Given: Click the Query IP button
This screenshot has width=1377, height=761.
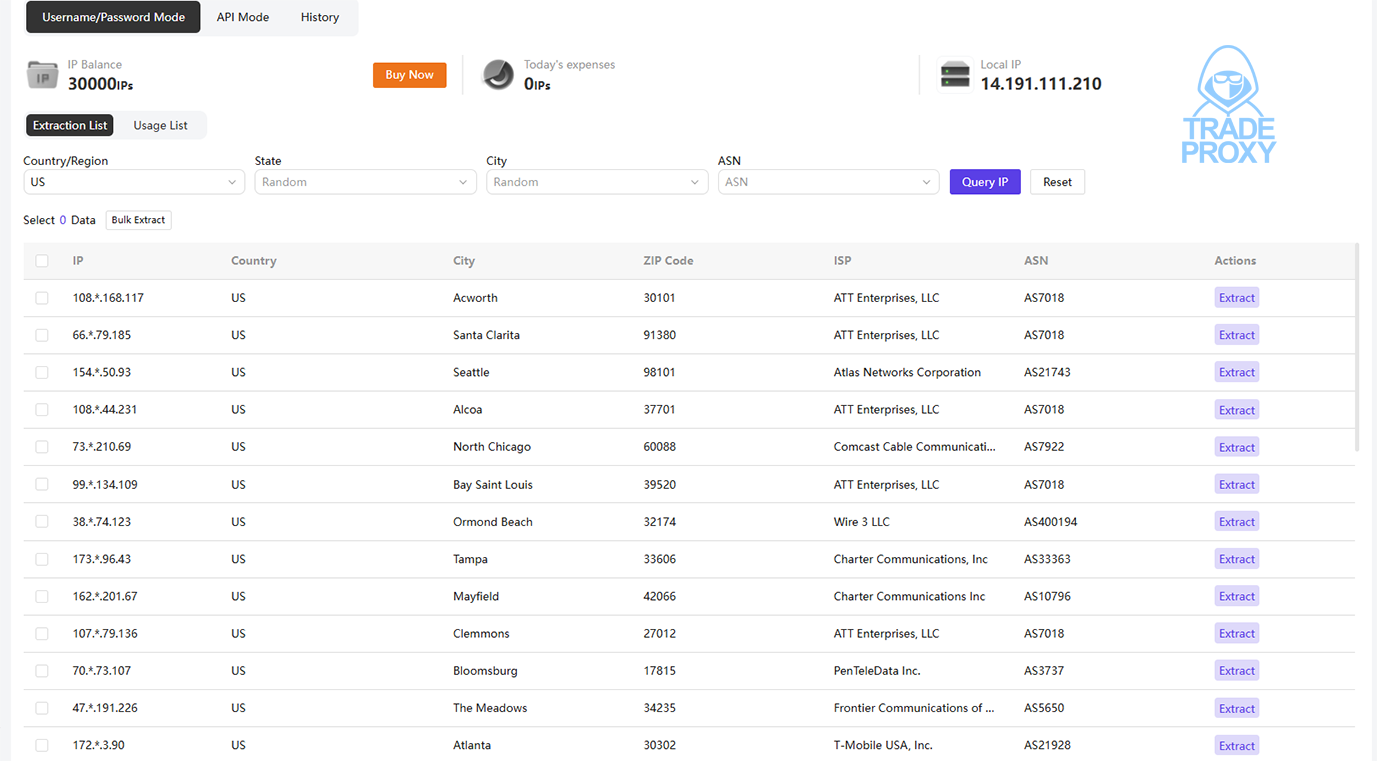Looking at the screenshot, I should (985, 182).
